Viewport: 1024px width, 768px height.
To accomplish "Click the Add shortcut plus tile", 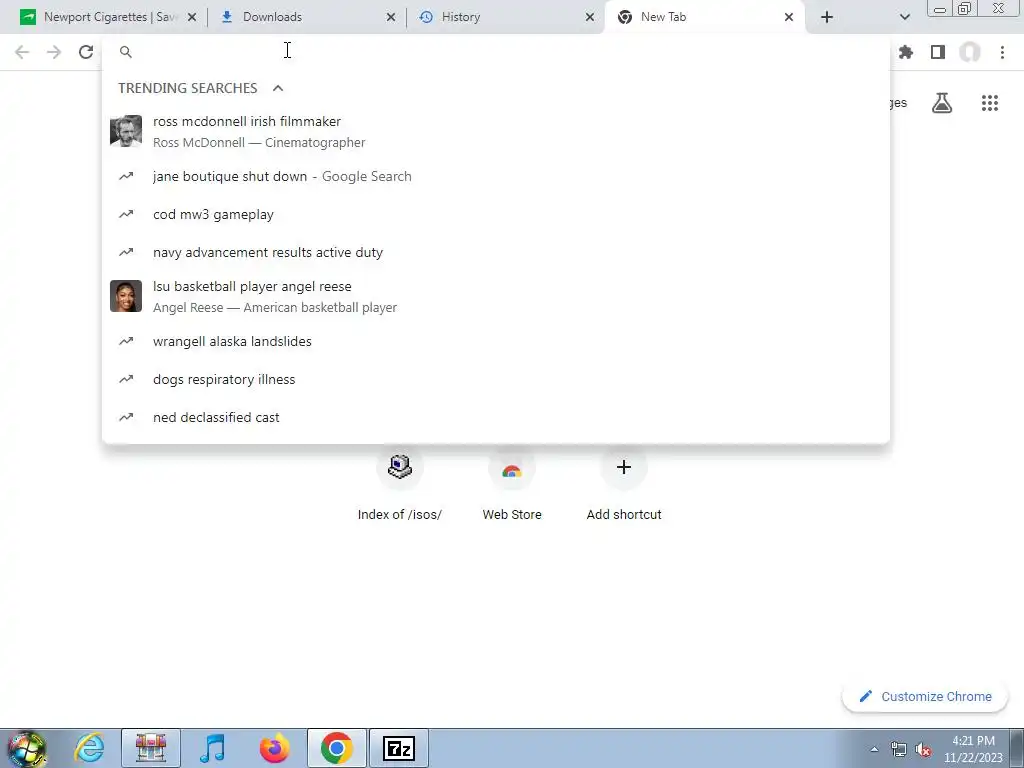I will coord(624,483).
